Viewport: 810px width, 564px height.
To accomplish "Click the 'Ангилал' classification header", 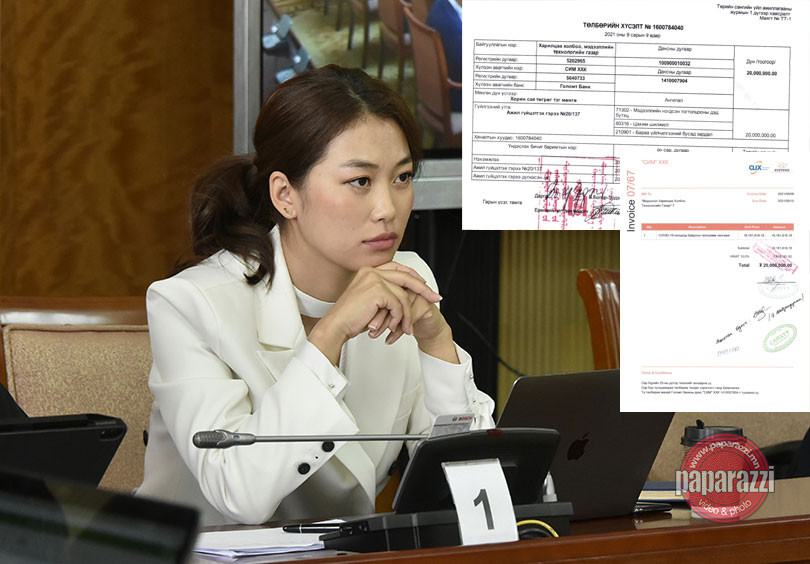I will click(674, 102).
